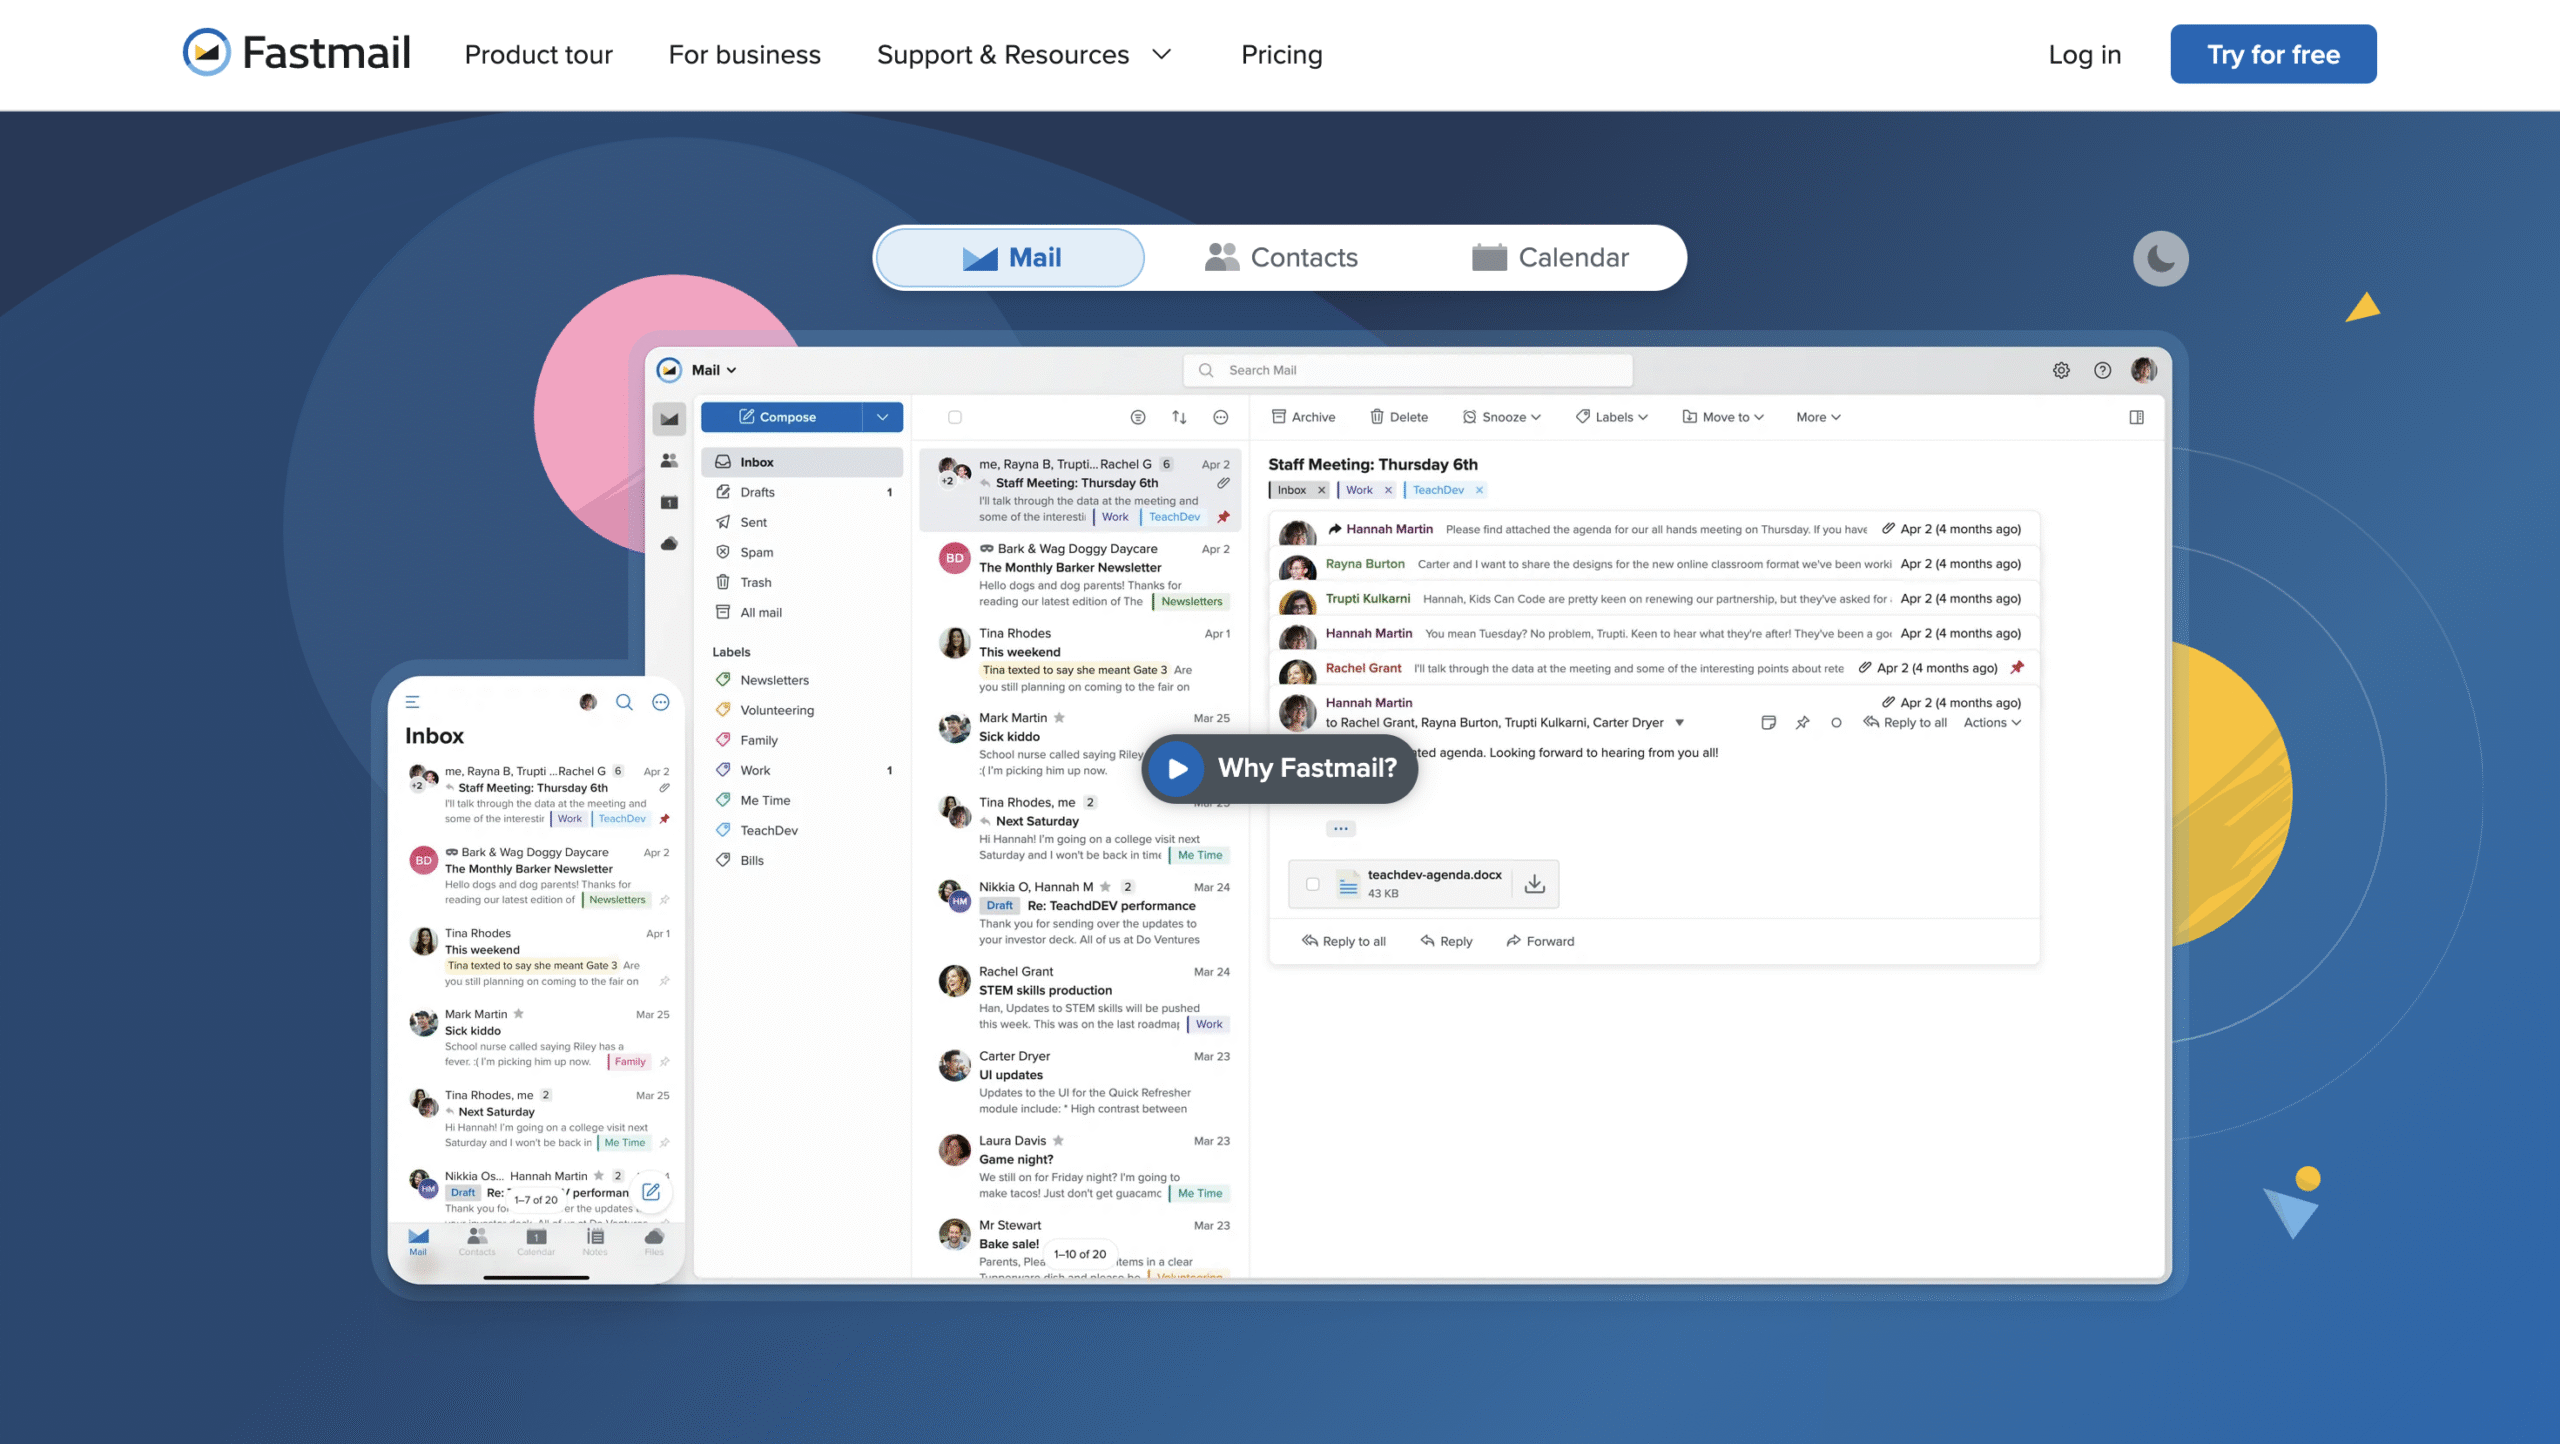Open the Drafts folder
Screen dimensions: 2560x1444
[802, 492]
